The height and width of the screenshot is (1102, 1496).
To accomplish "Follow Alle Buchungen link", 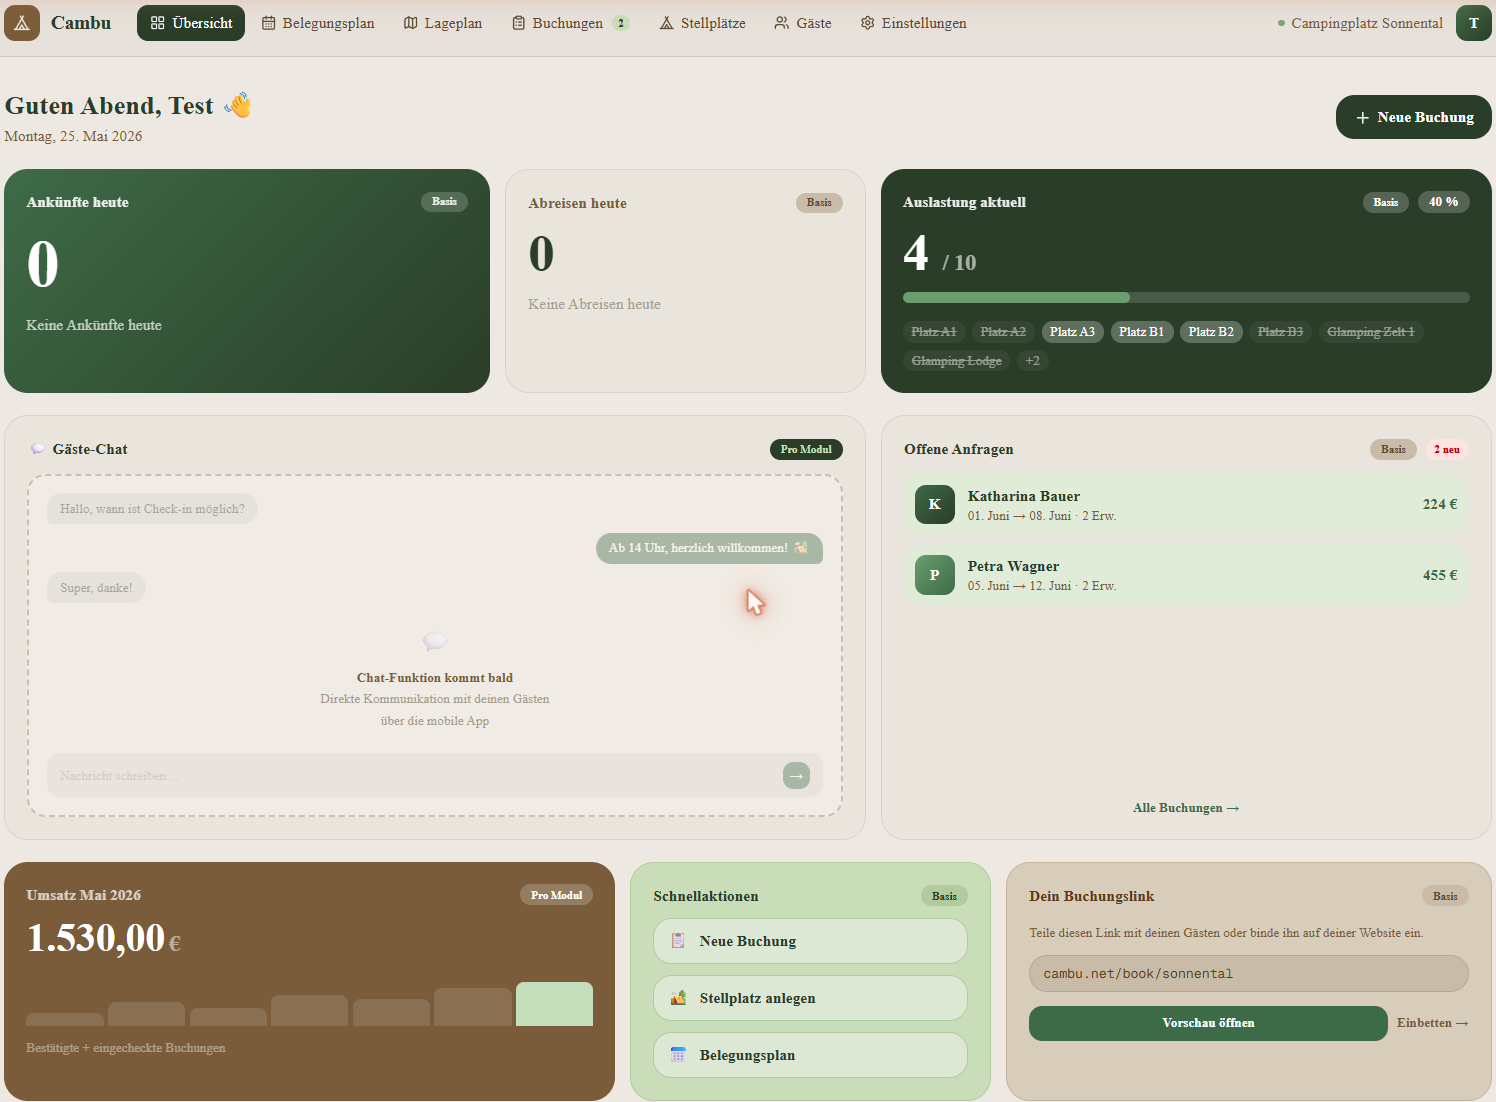I will click(x=1186, y=808).
